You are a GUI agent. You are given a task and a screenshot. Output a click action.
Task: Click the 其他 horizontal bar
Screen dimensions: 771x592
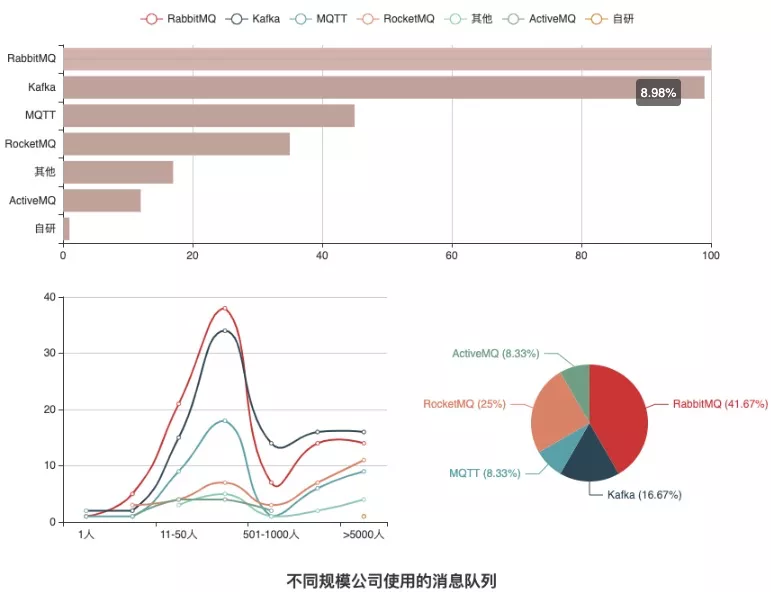118,173
